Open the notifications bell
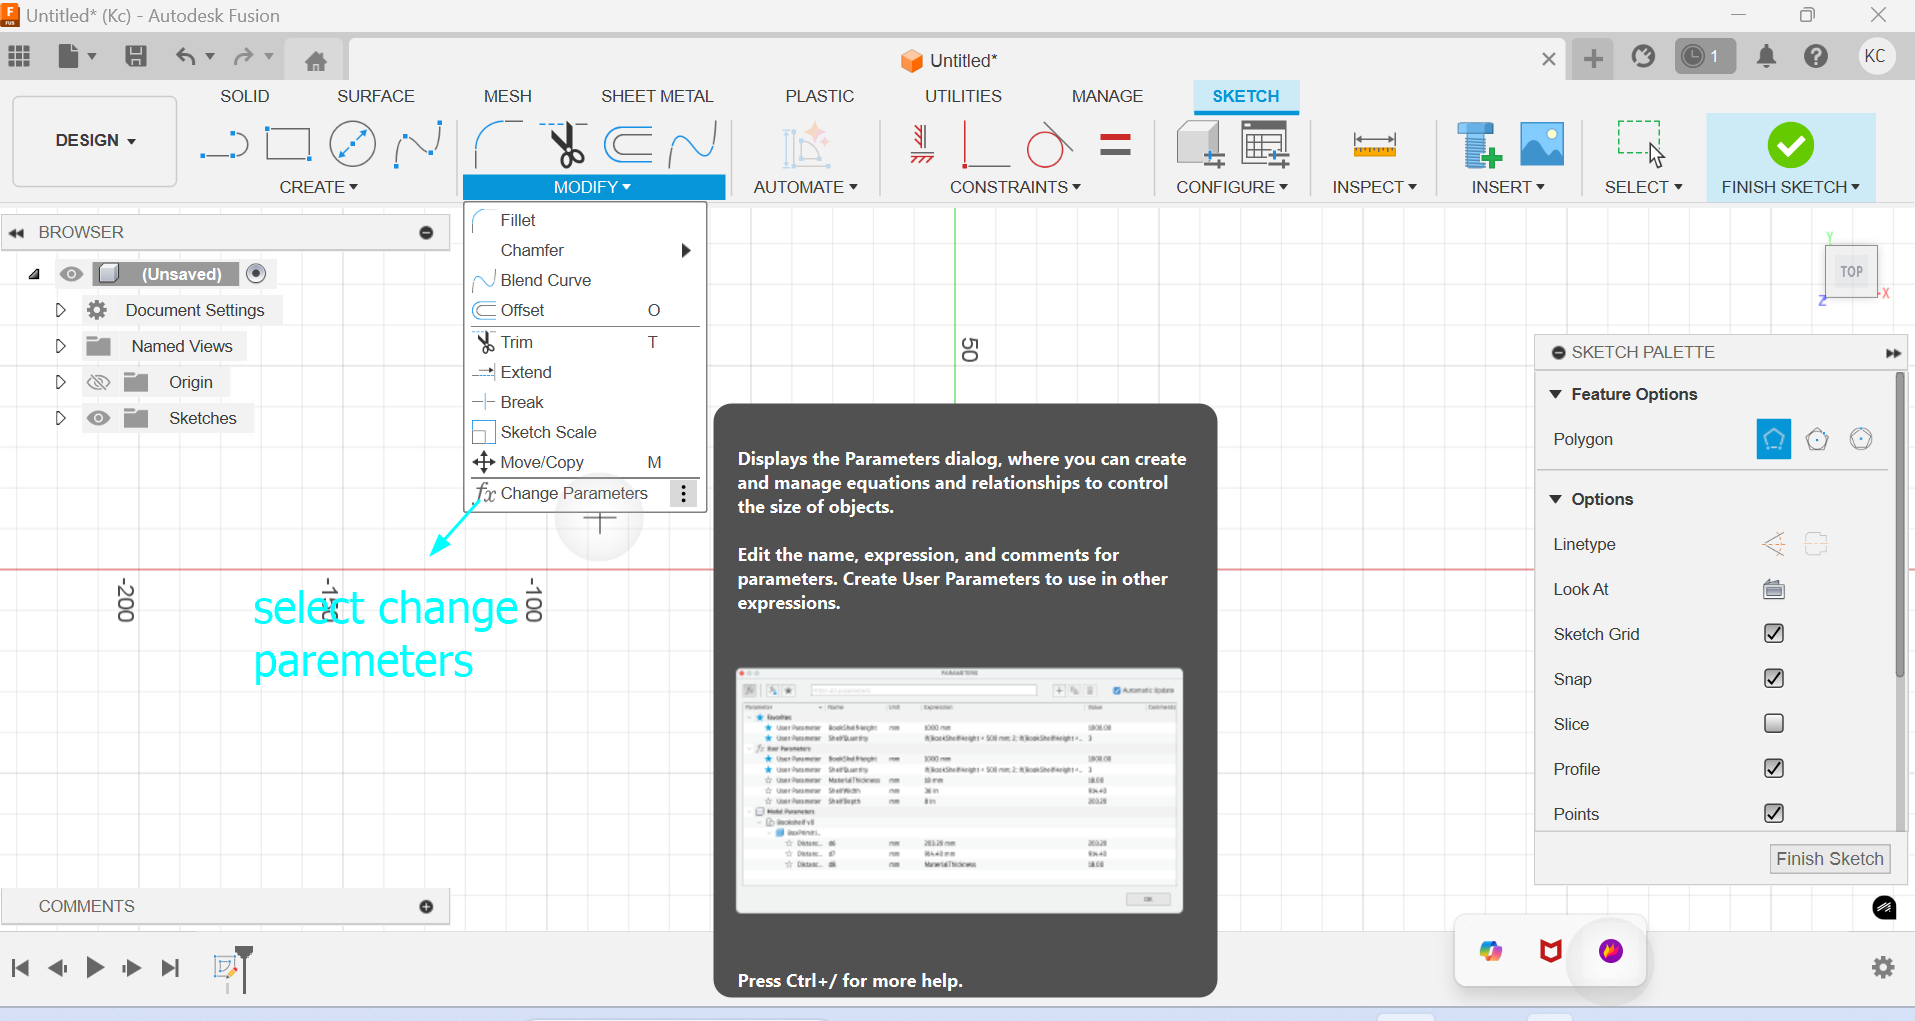Image resolution: width=1915 pixels, height=1021 pixels. tap(1766, 56)
